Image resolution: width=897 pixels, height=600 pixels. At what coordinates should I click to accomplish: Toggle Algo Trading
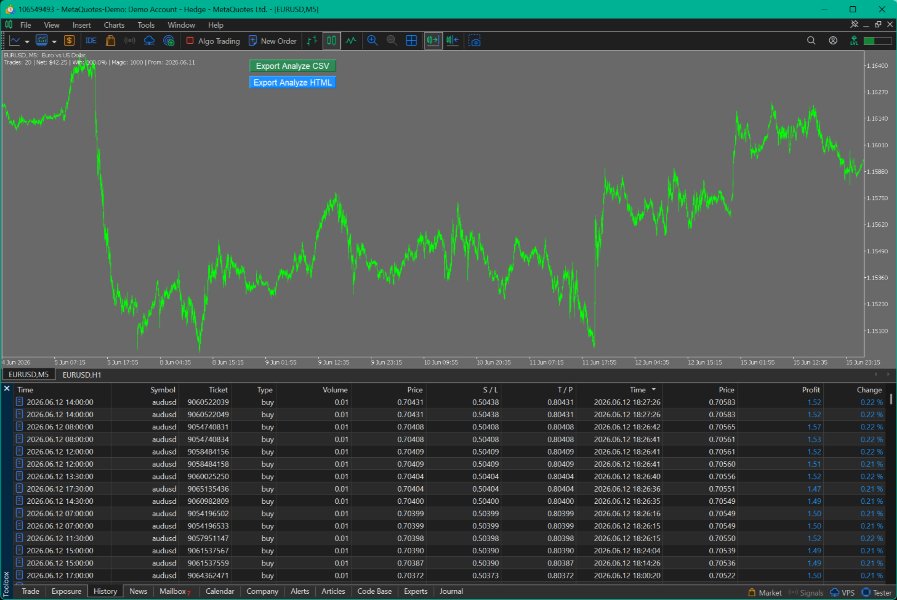point(213,41)
